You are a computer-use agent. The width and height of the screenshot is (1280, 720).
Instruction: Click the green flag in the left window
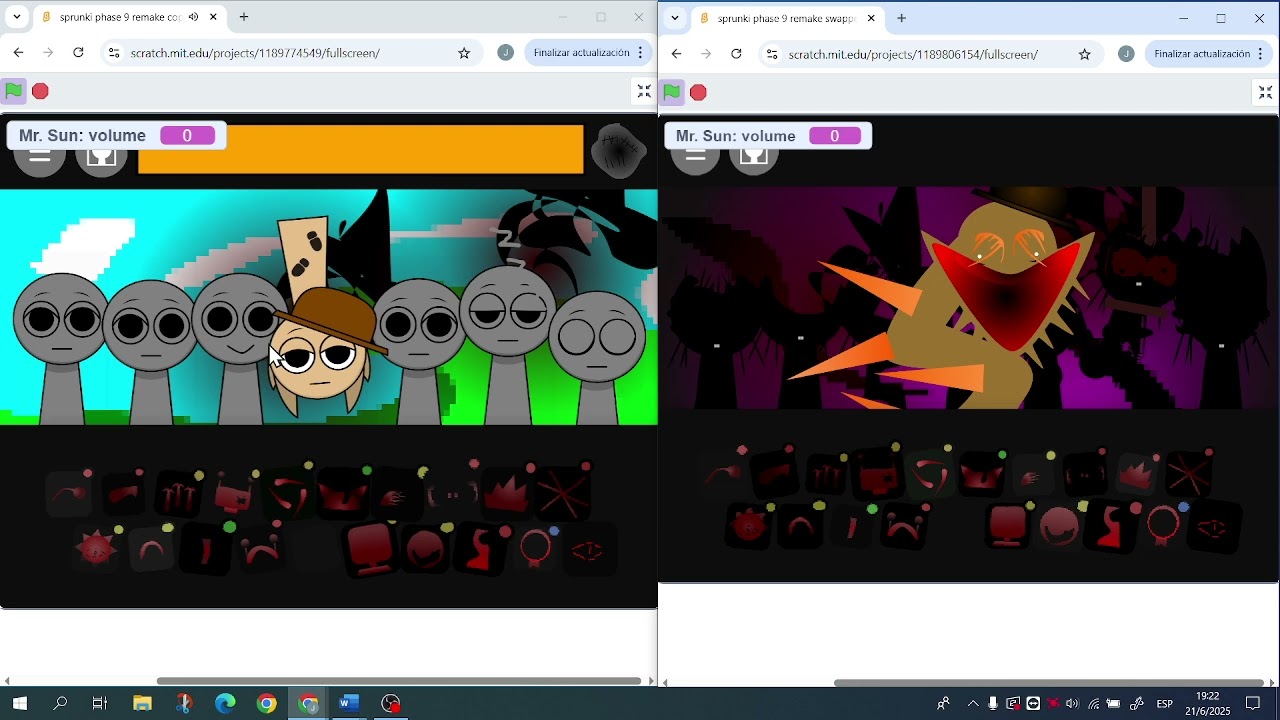click(13, 92)
